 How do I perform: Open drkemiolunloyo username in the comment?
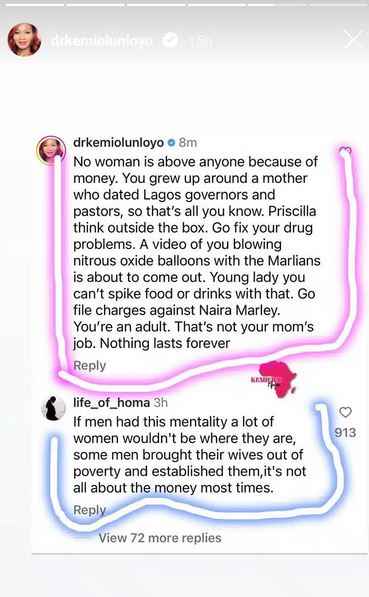tap(118, 143)
